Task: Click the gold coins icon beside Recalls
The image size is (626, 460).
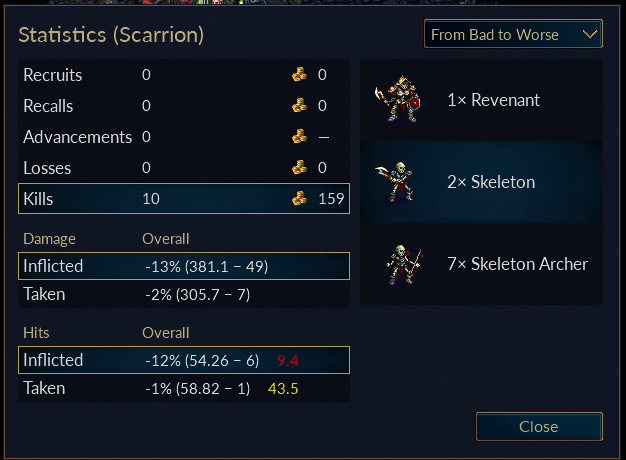Action: (x=299, y=105)
